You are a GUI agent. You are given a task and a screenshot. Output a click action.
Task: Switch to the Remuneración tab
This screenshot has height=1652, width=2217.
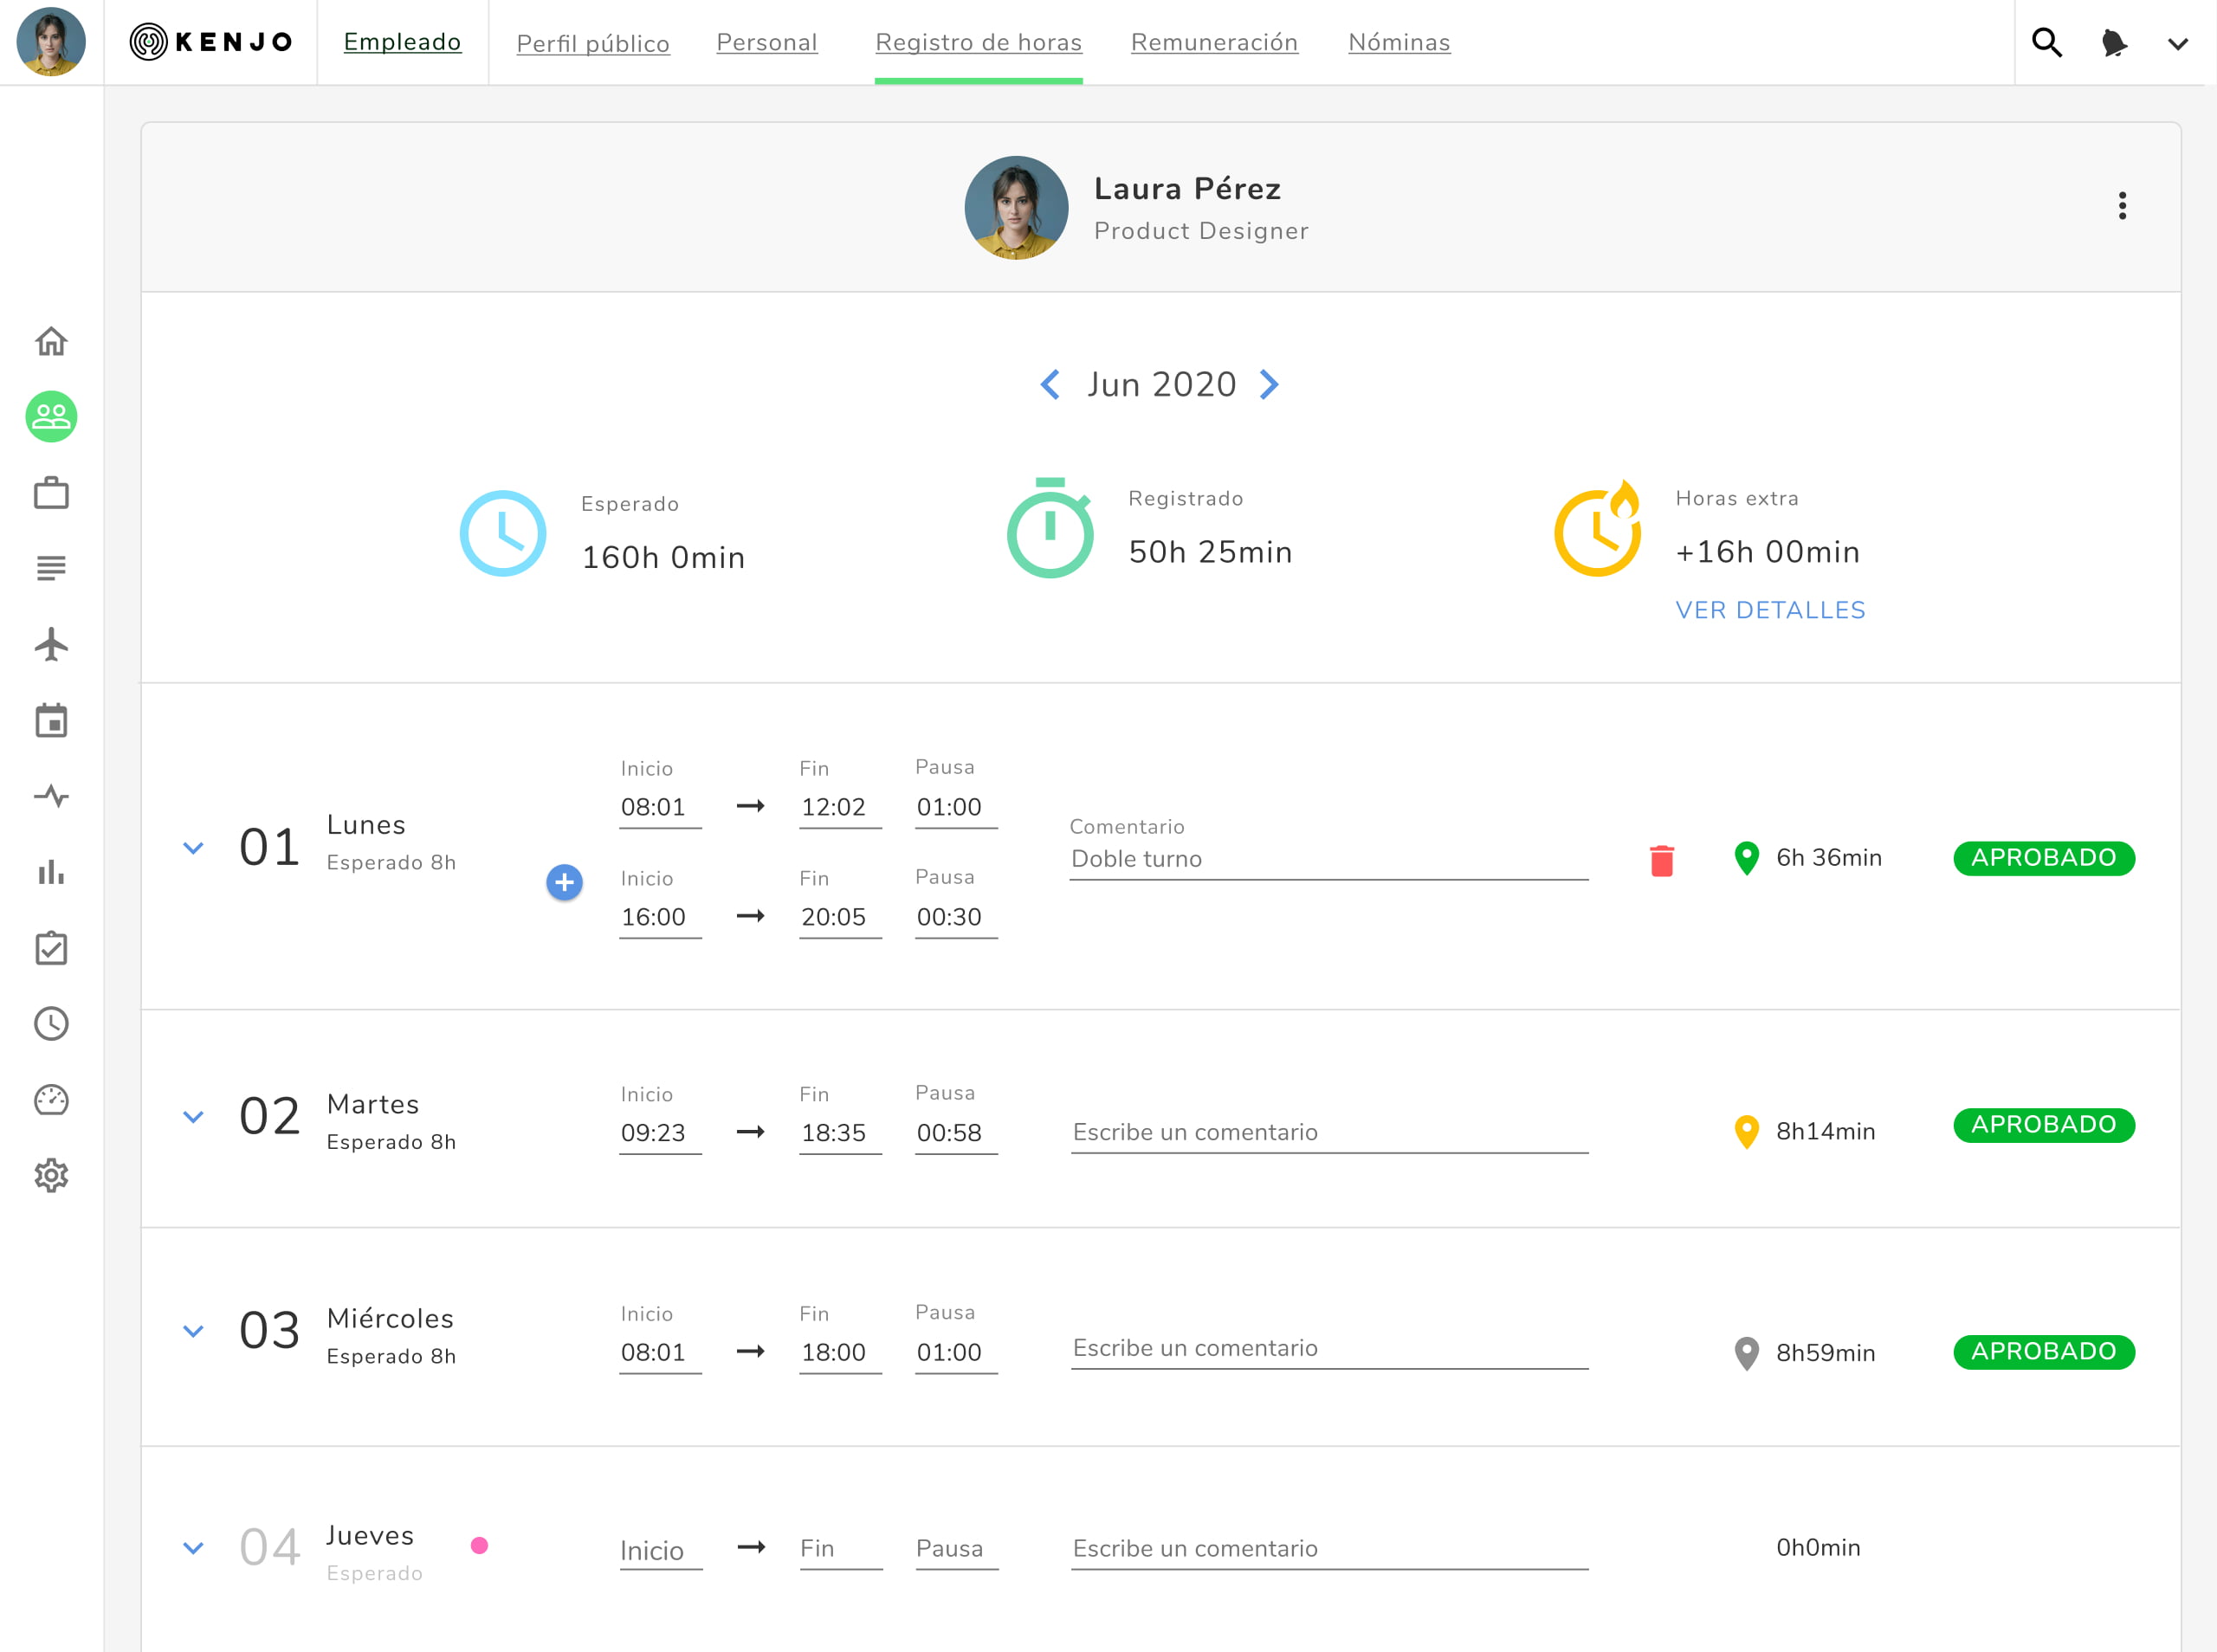tap(1214, 42)
